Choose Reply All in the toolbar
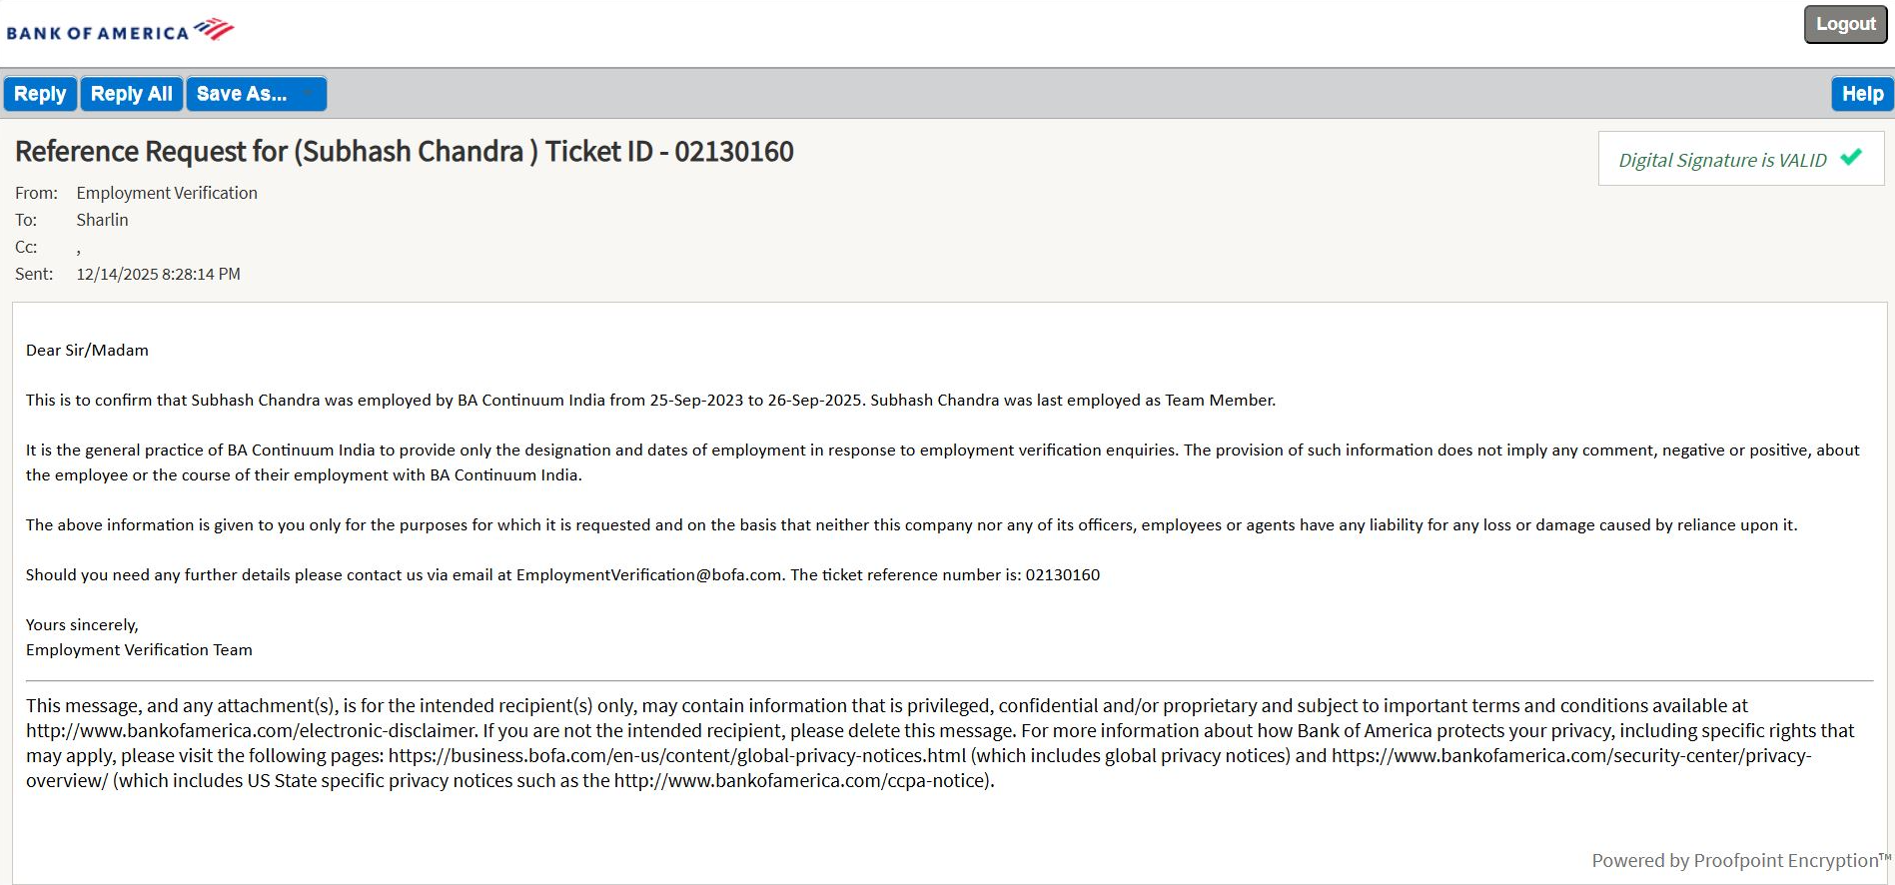The image size is (1895, 885). pos(131,94)
